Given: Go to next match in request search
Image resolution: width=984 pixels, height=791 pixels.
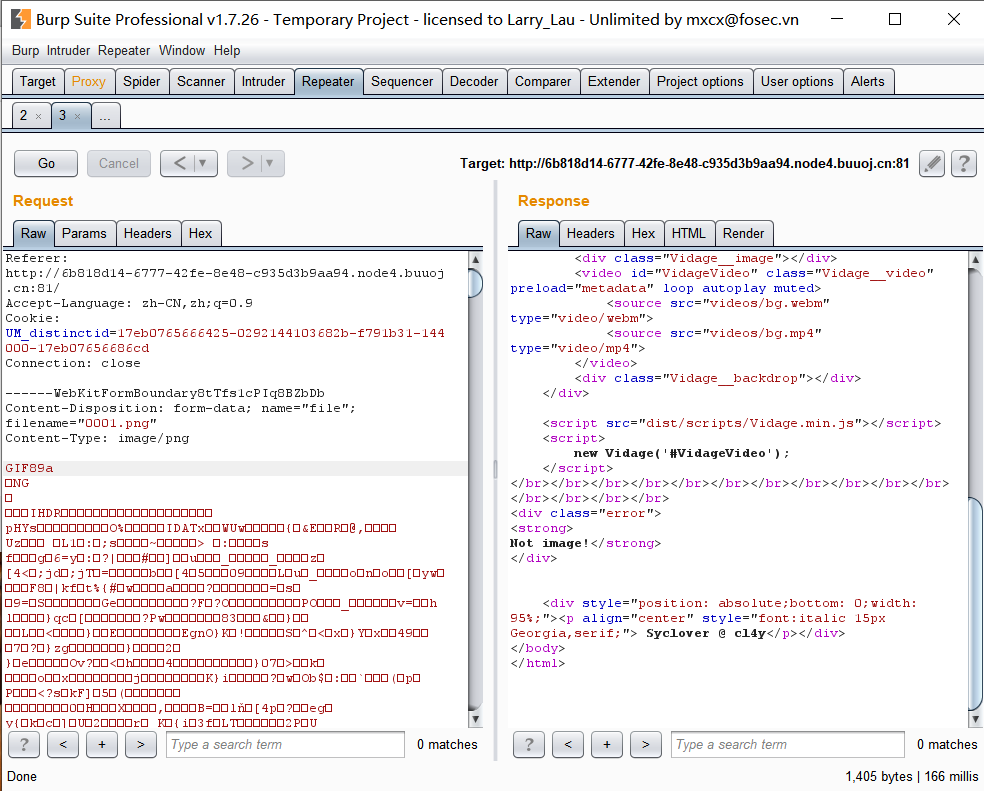Looking at the screenshot, I should (x=140, y=744).
